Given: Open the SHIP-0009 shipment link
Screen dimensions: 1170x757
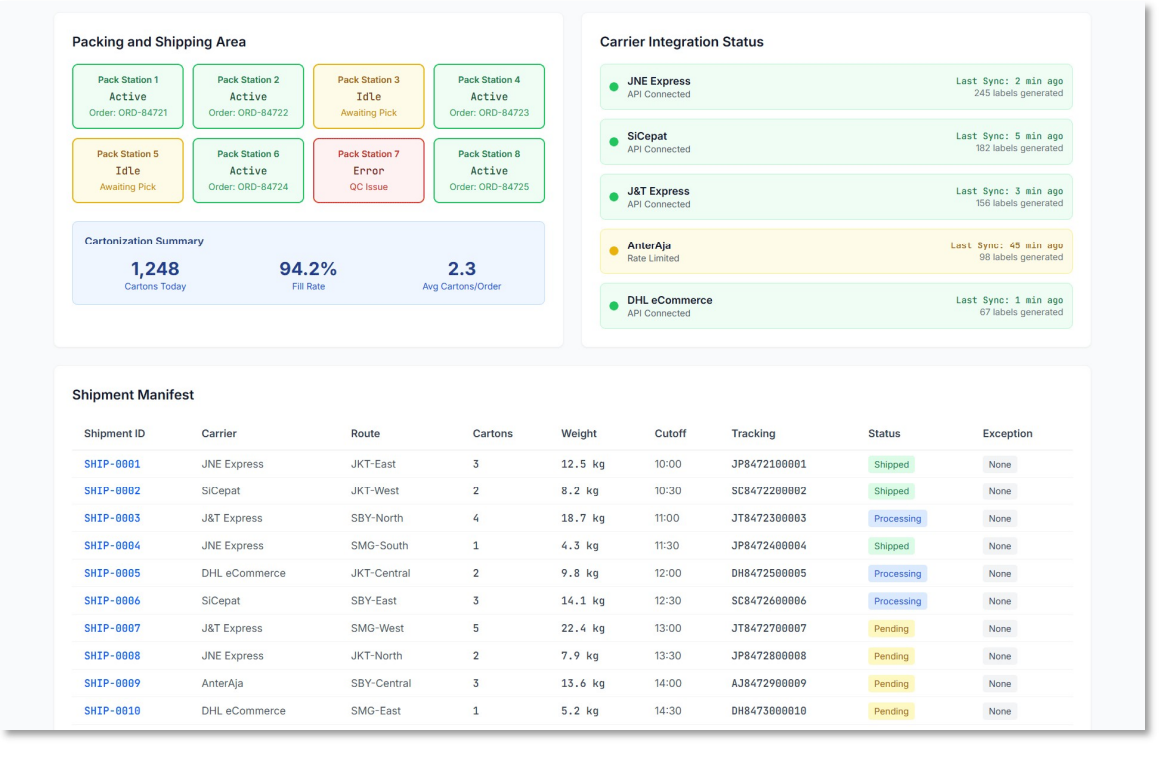Looking at the screenshot, I should (112, 684).
